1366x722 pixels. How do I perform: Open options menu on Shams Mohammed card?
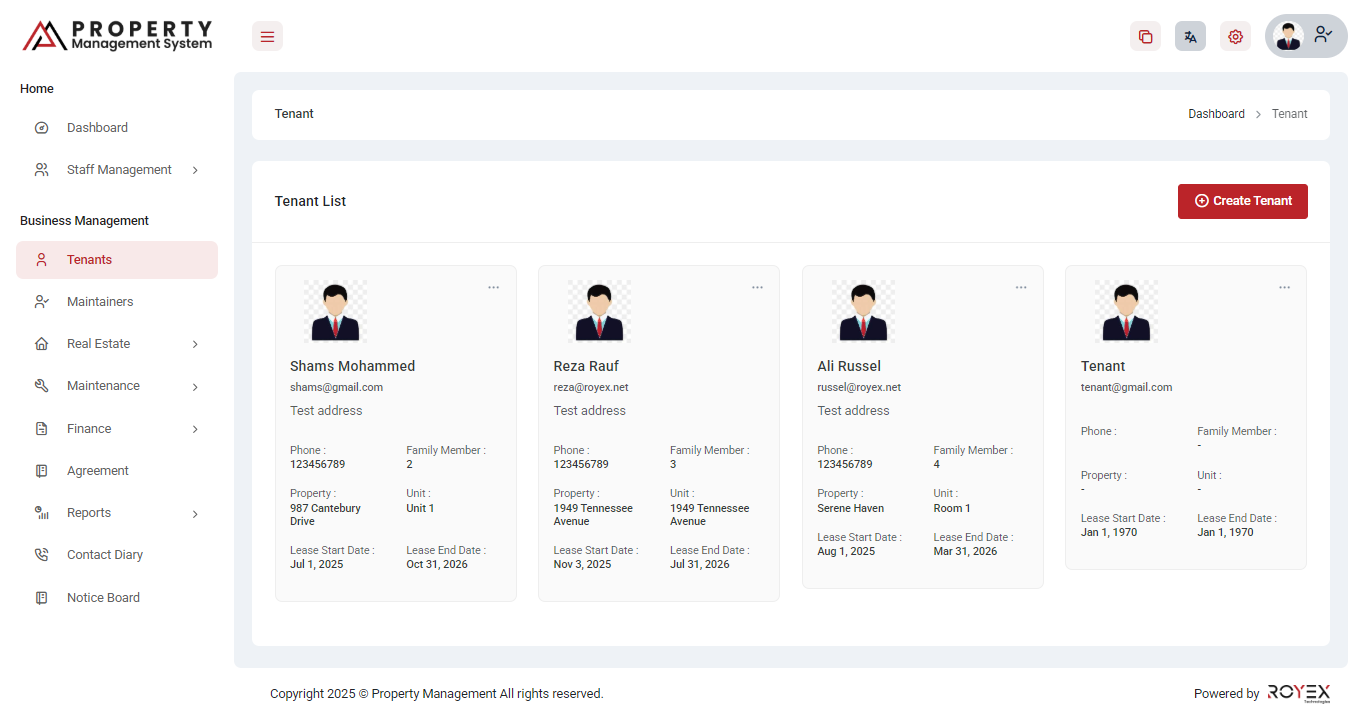[494, 287]
